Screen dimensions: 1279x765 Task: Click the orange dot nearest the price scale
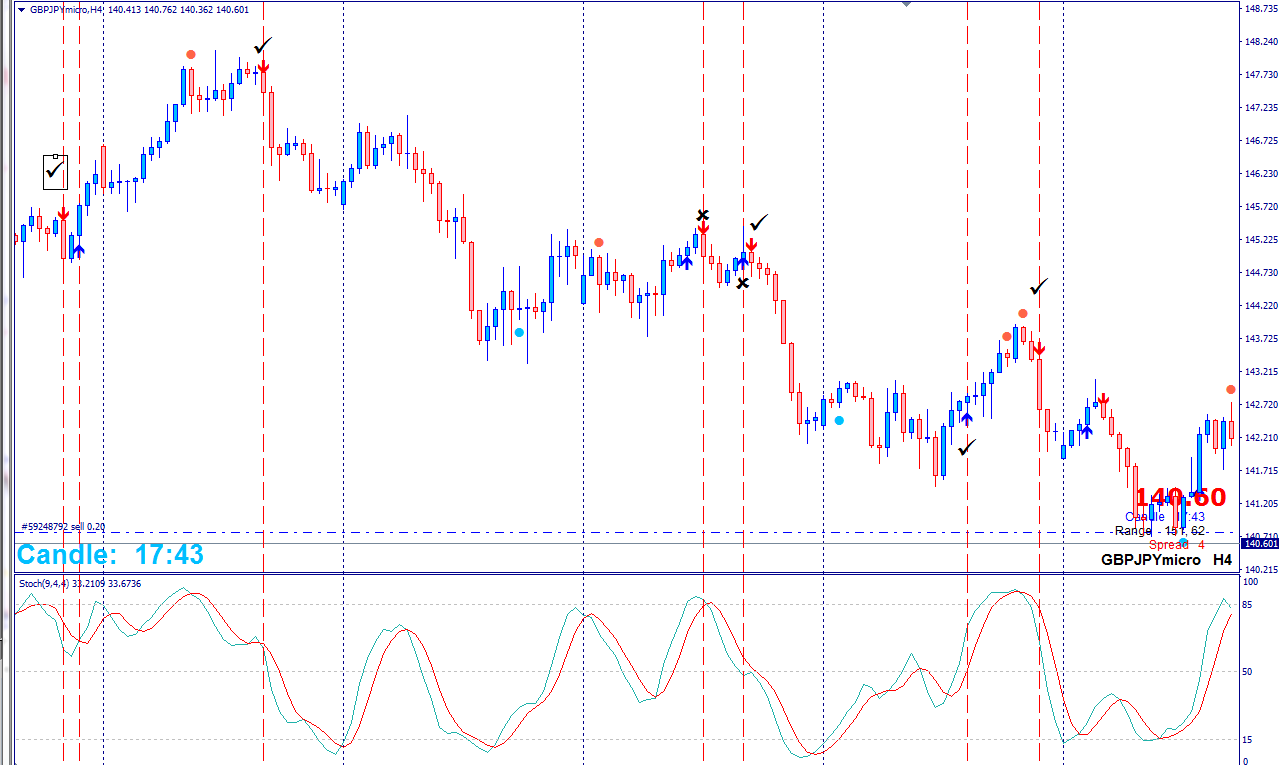(1231, 389)
